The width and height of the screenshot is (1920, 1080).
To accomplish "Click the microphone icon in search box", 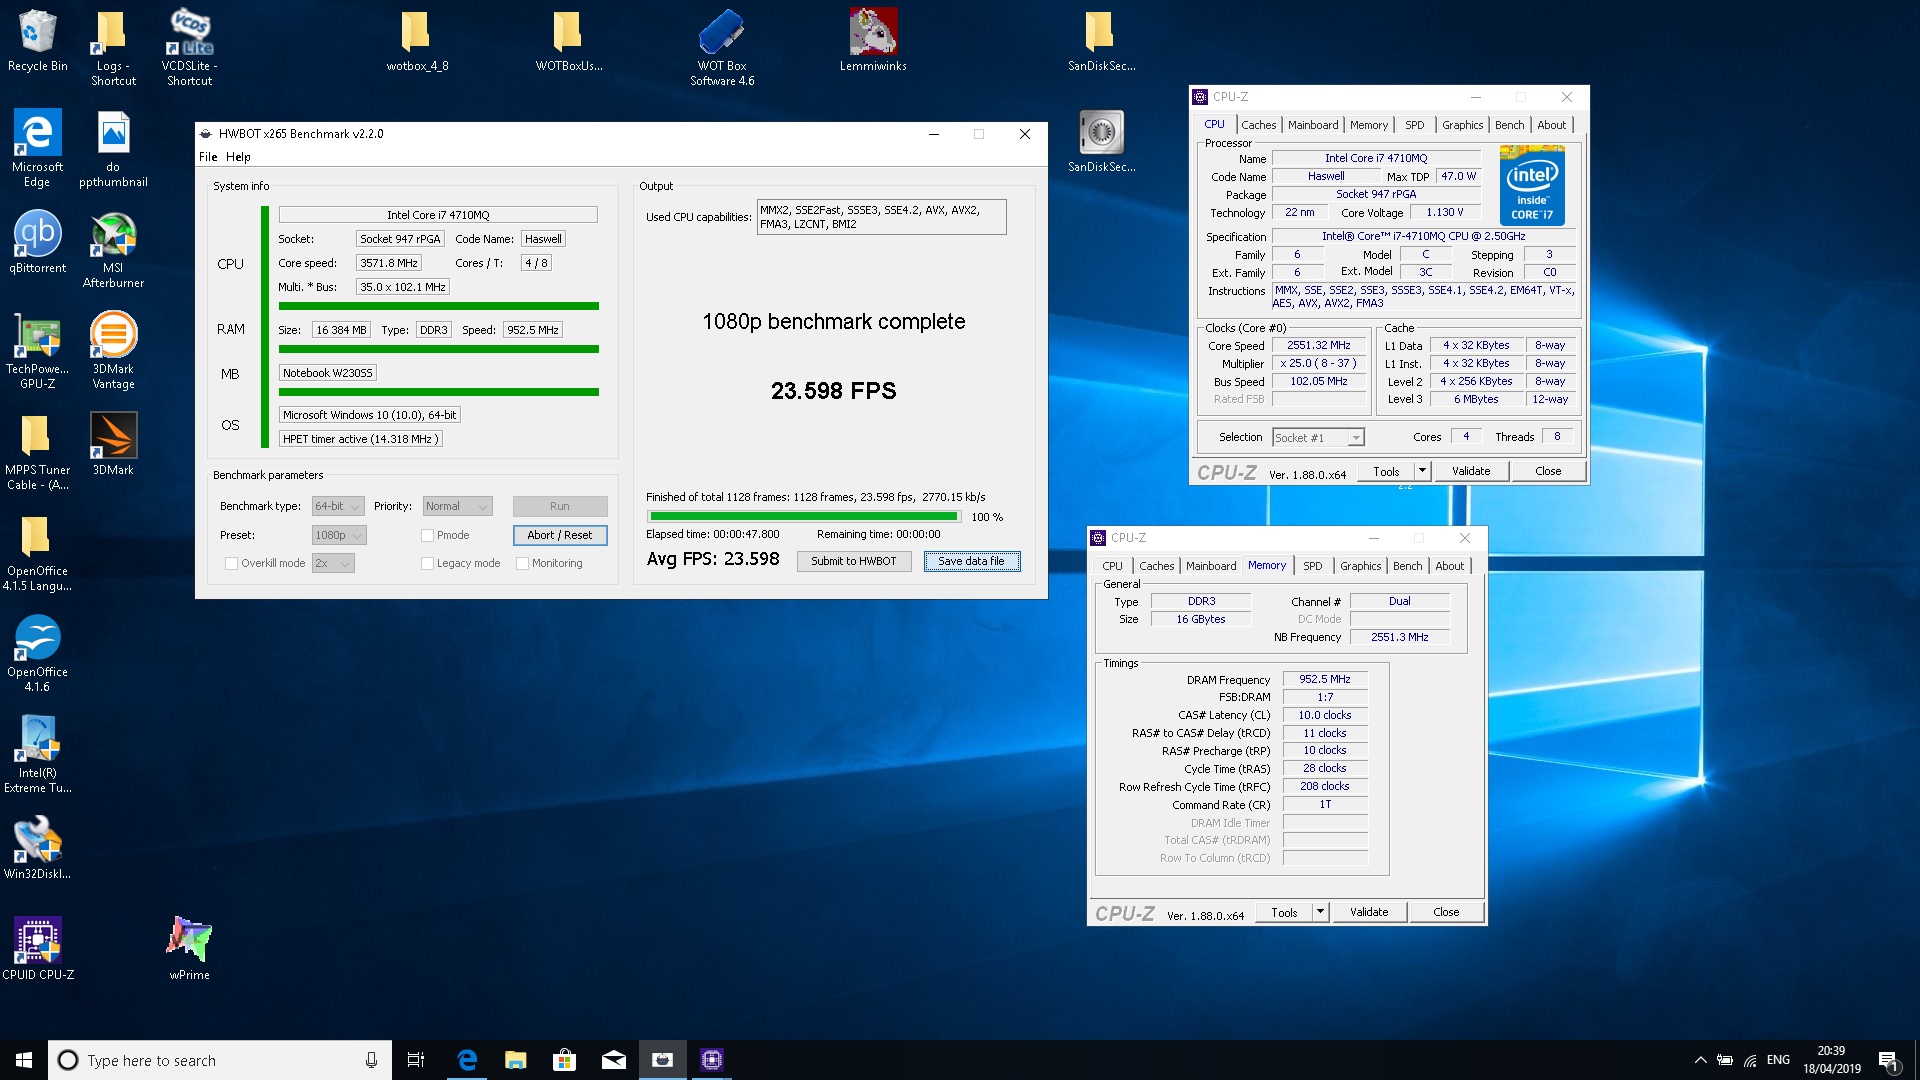I will pos(371,1060).
